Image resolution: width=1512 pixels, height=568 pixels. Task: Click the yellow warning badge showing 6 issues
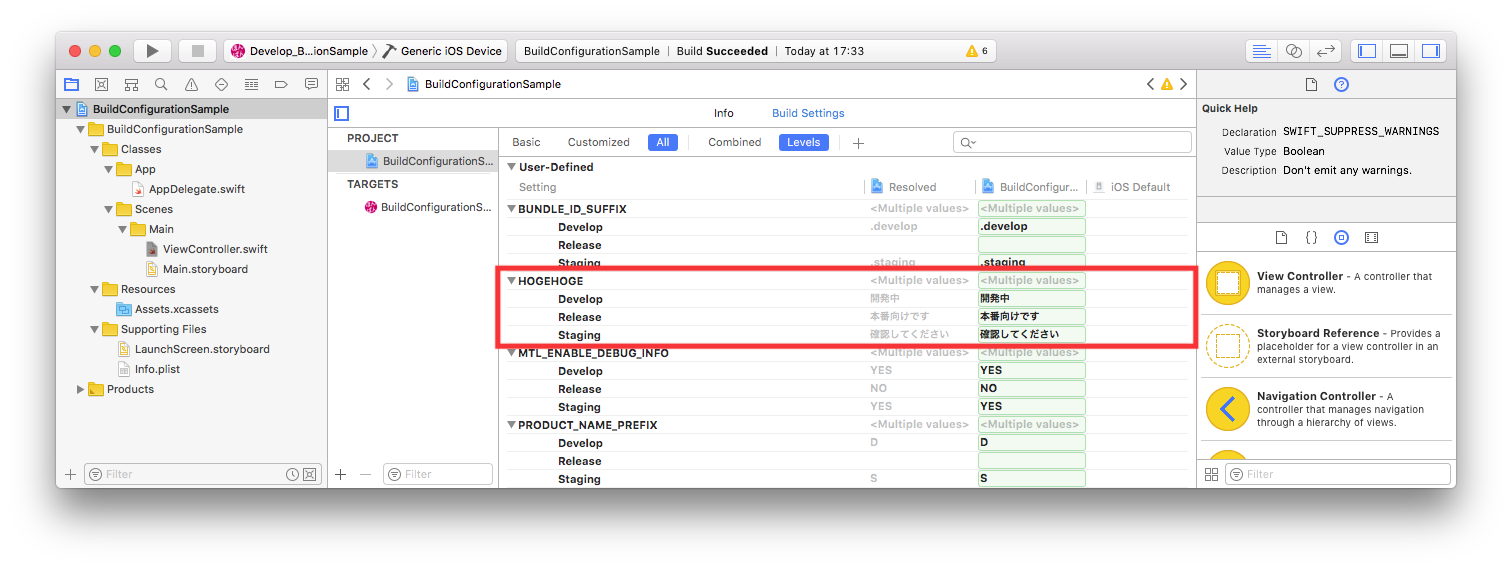(976, 51)
